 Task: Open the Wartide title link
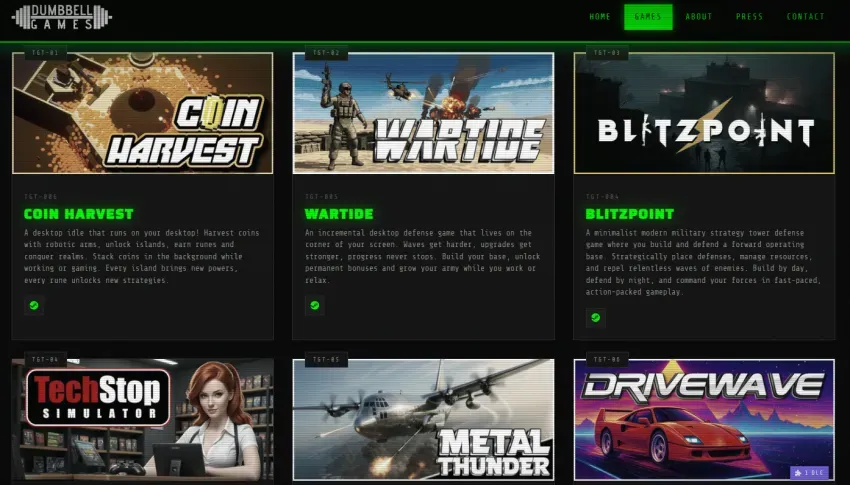(339, 214)
